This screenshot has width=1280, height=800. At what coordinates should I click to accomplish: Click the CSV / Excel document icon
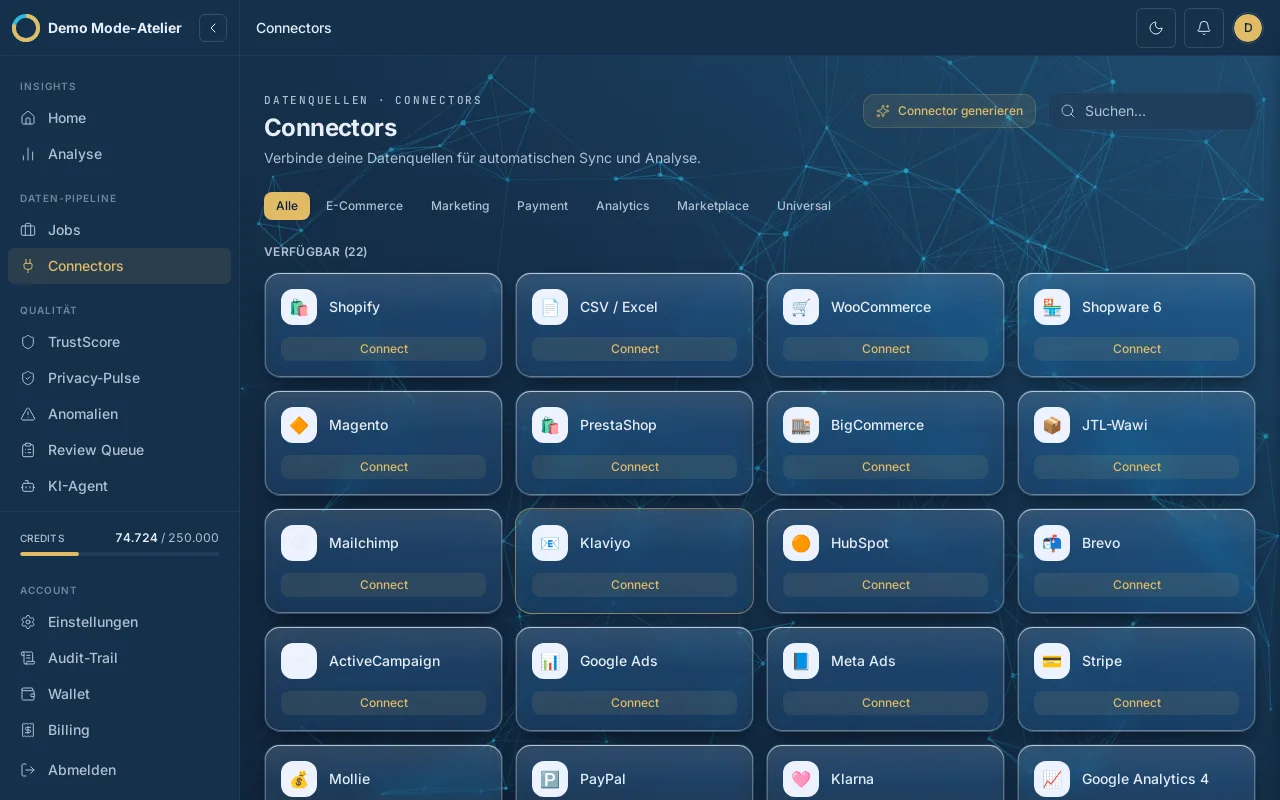(550, 307)
